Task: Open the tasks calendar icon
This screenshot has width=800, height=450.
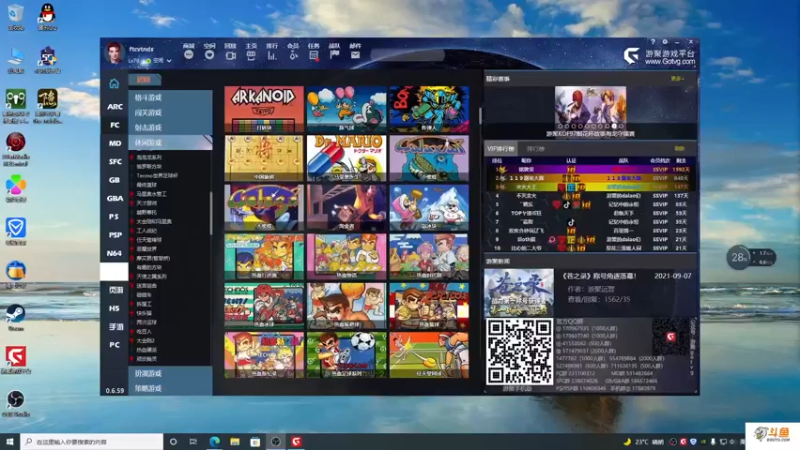Action: tap(314, 55)
